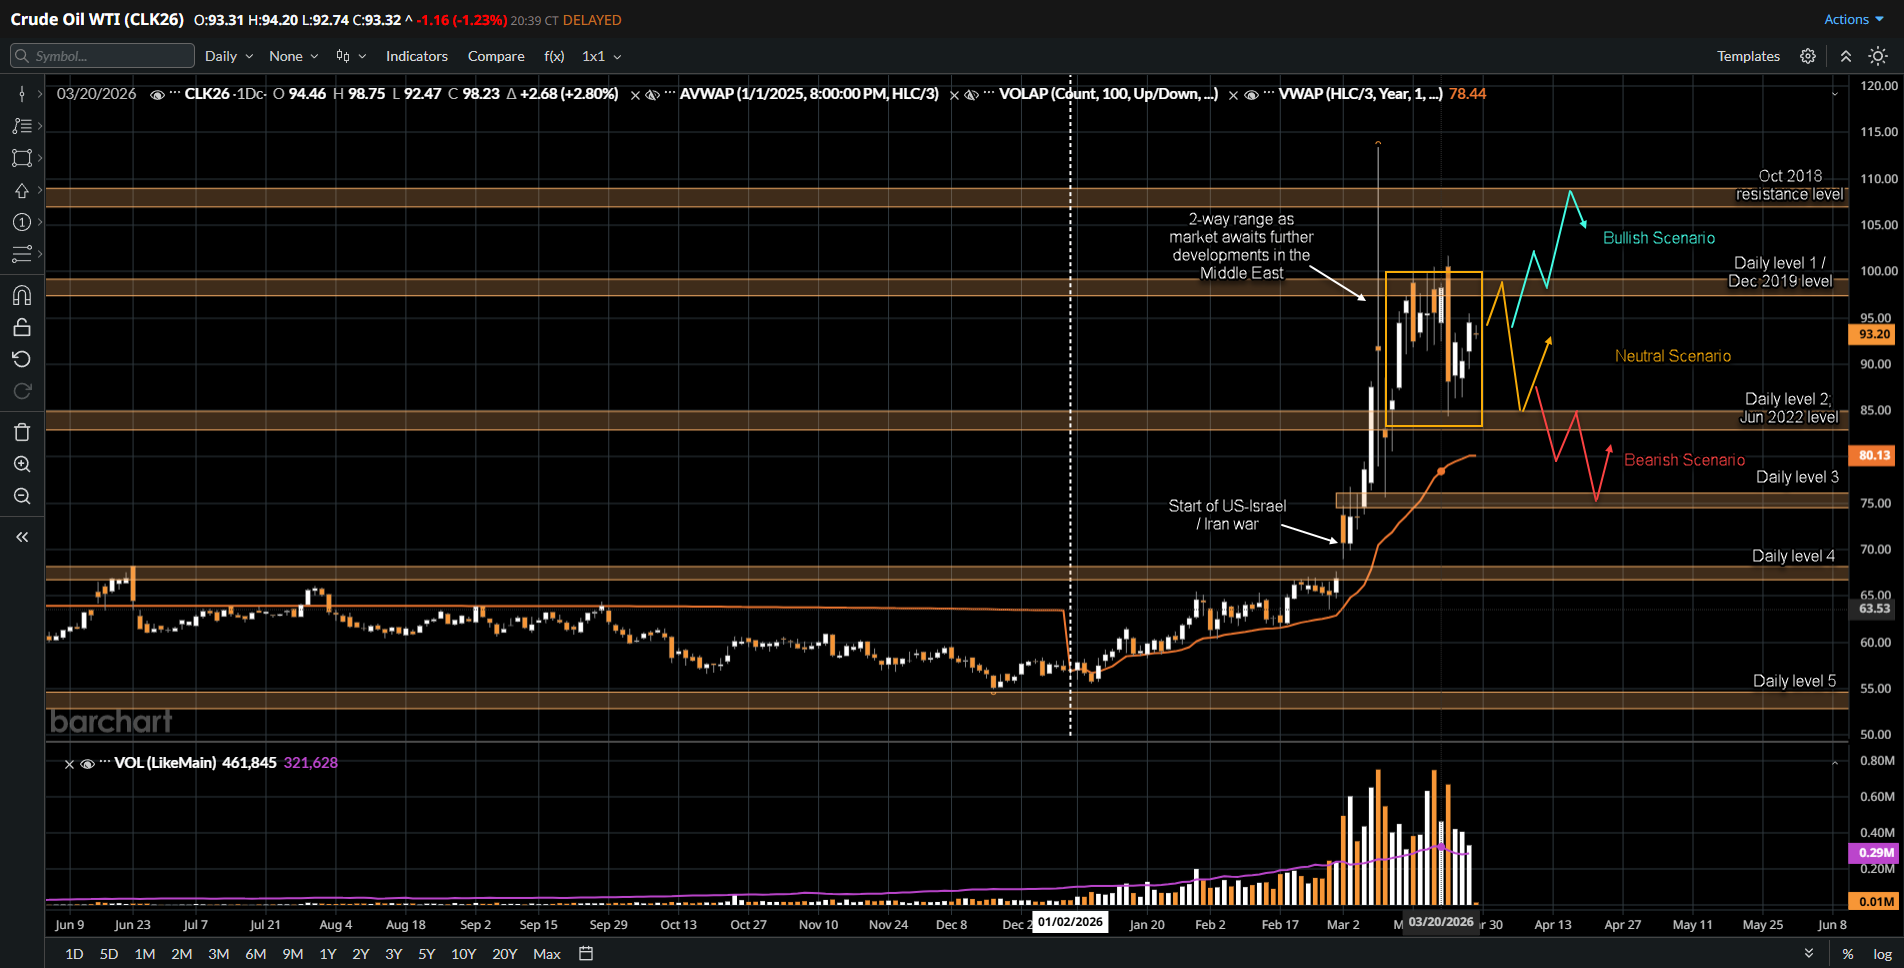This screenshot has width=1904, height=968.
Task: Open chart settings gear icon
Action: pos(1808,56)
